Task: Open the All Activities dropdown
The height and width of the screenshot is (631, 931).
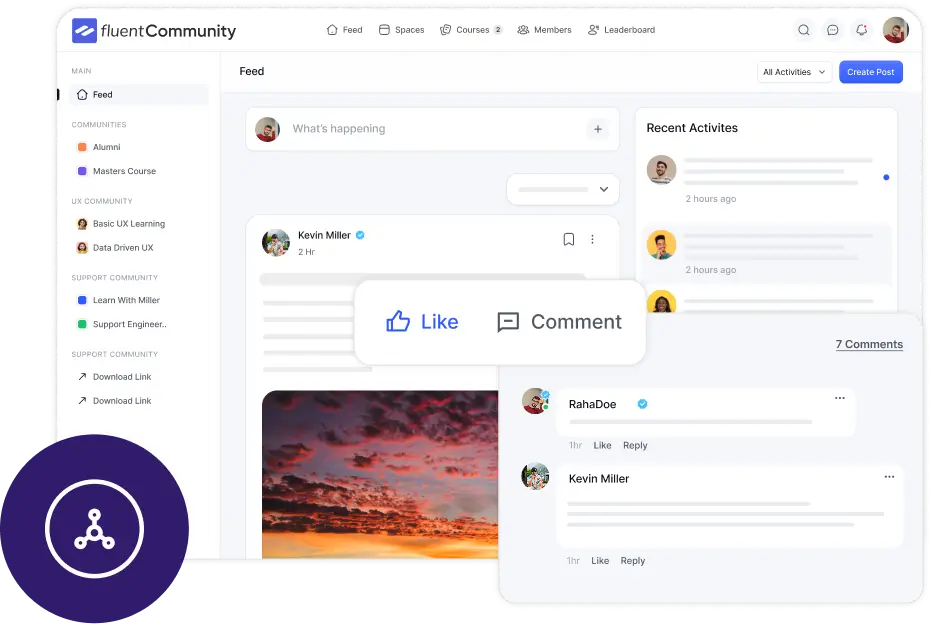Action: [794, 72]
